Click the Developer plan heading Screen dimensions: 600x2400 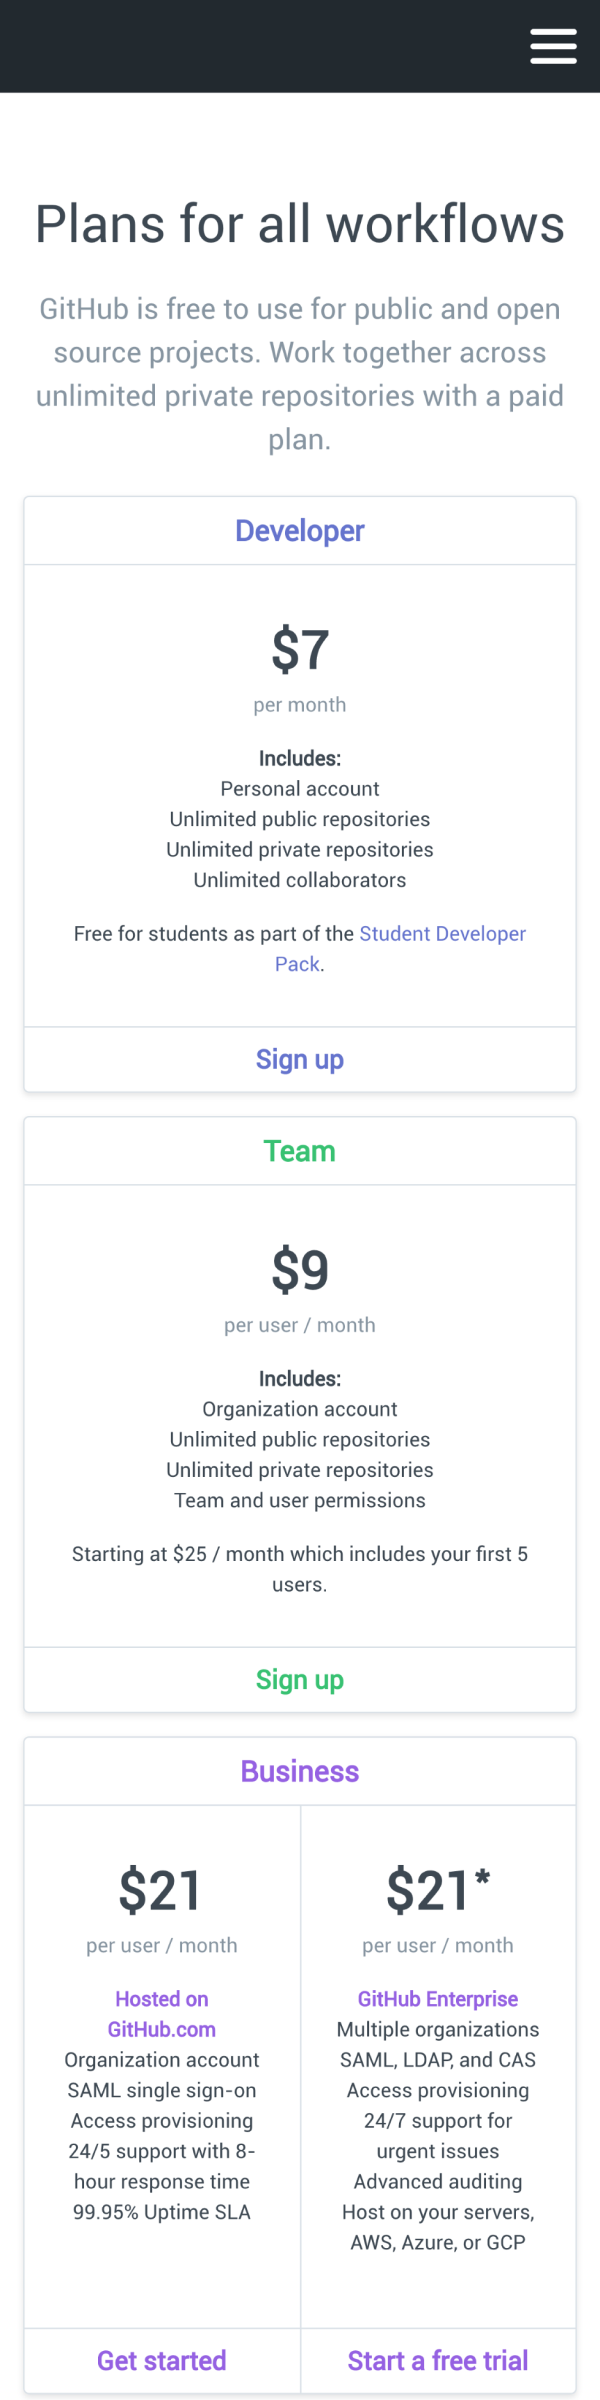point(300,531)
